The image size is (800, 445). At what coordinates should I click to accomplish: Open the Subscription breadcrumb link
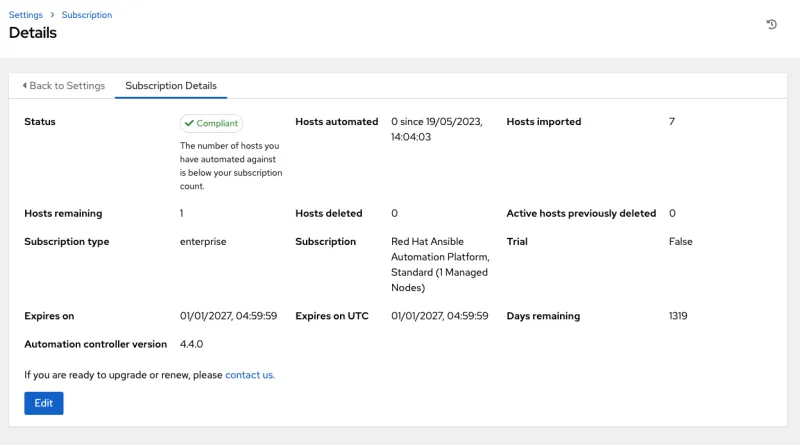point(87,15)
